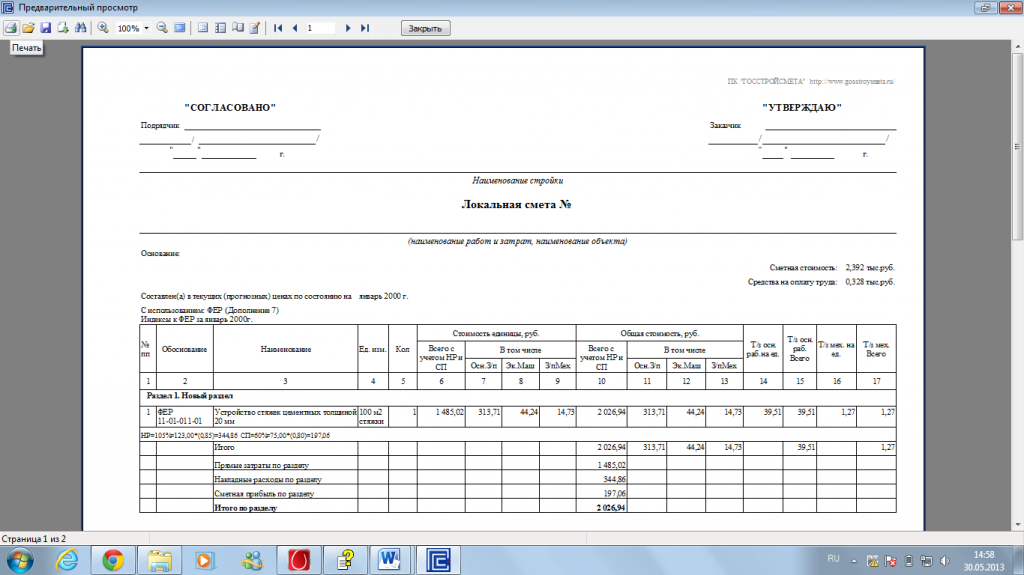Toggle the thumbnails panel icon

pyautogui.click(x=221, y=28)
